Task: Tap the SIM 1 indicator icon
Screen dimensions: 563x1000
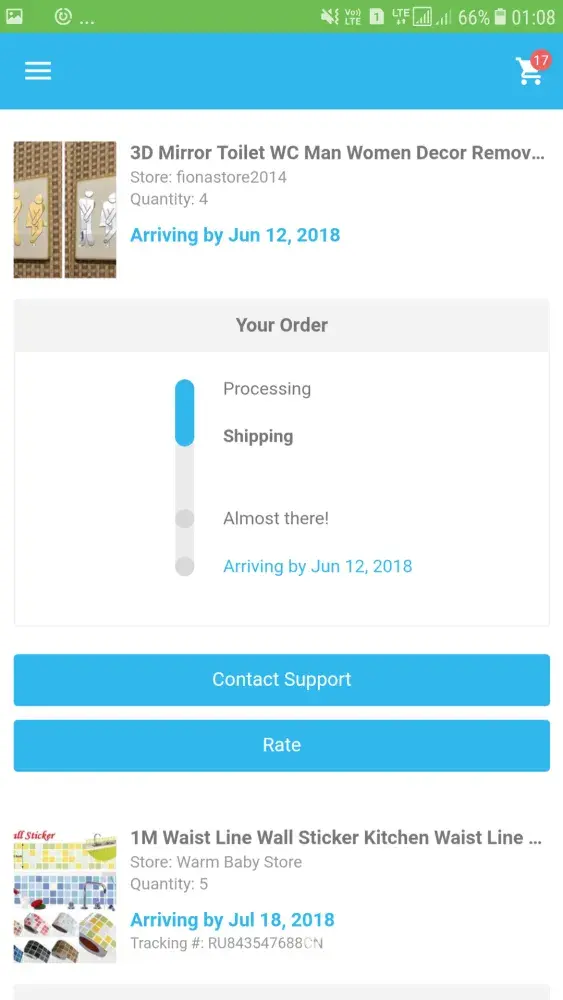Action: point(377,17)
